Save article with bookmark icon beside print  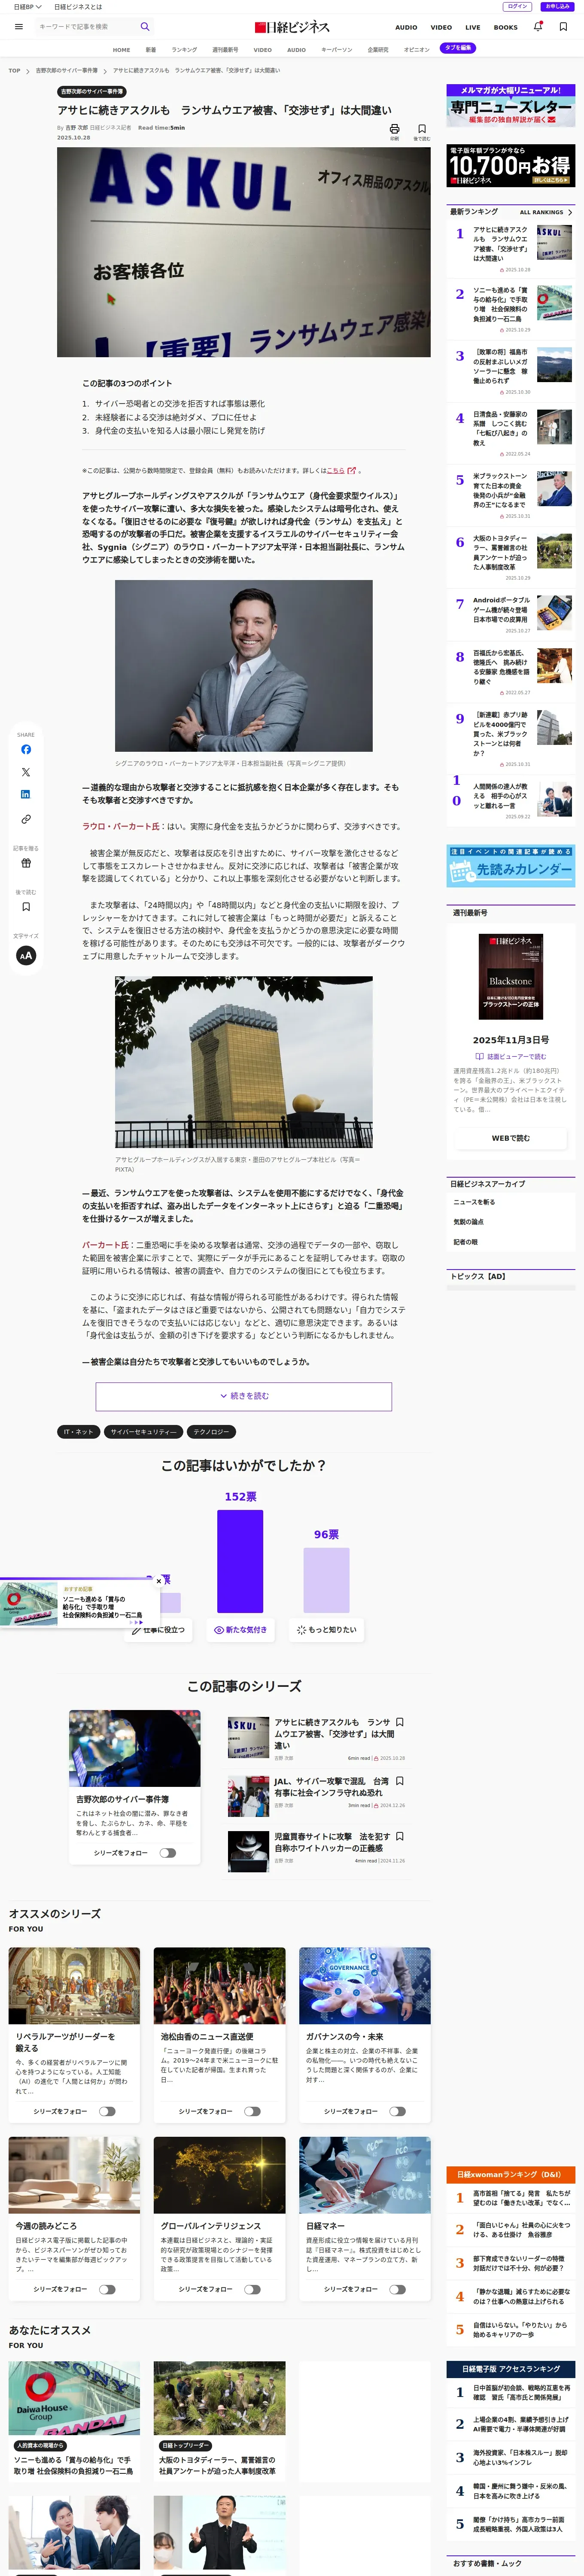[422, 129]
